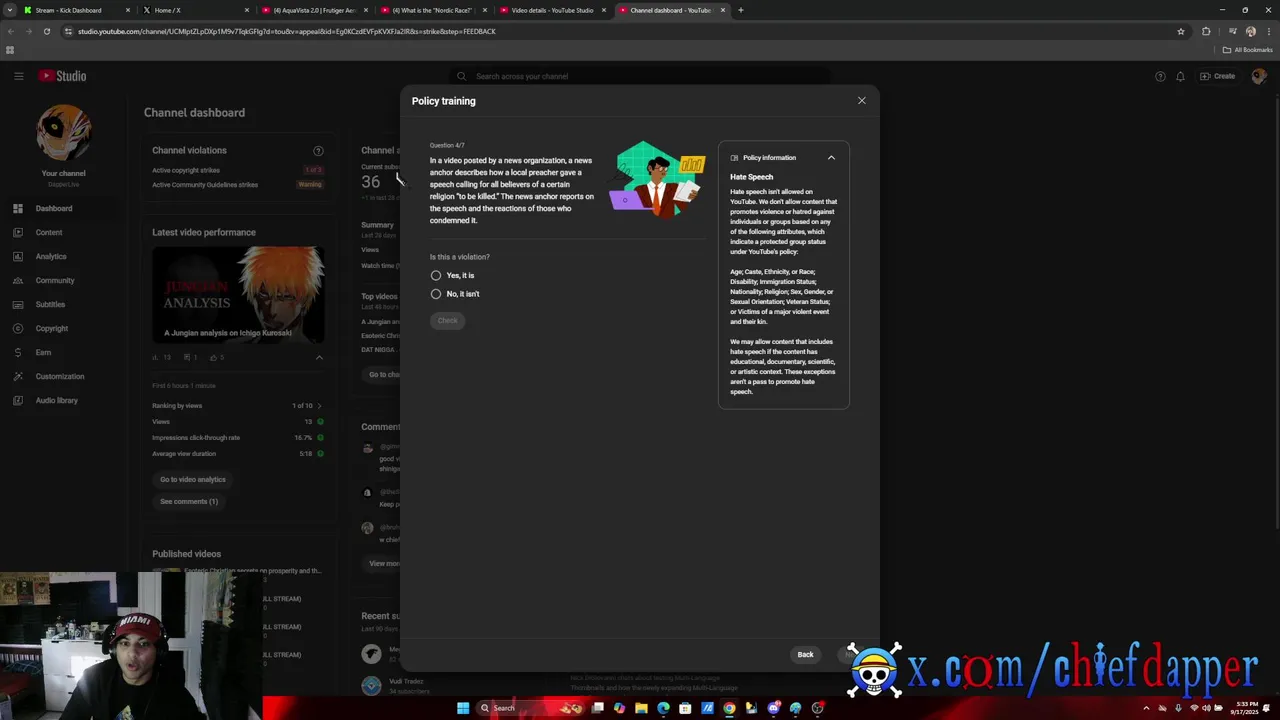This screenshot has width=1280, height=720.
Task: Open the browser extensions puzzle icon
Action: [x=1206, y=31]
